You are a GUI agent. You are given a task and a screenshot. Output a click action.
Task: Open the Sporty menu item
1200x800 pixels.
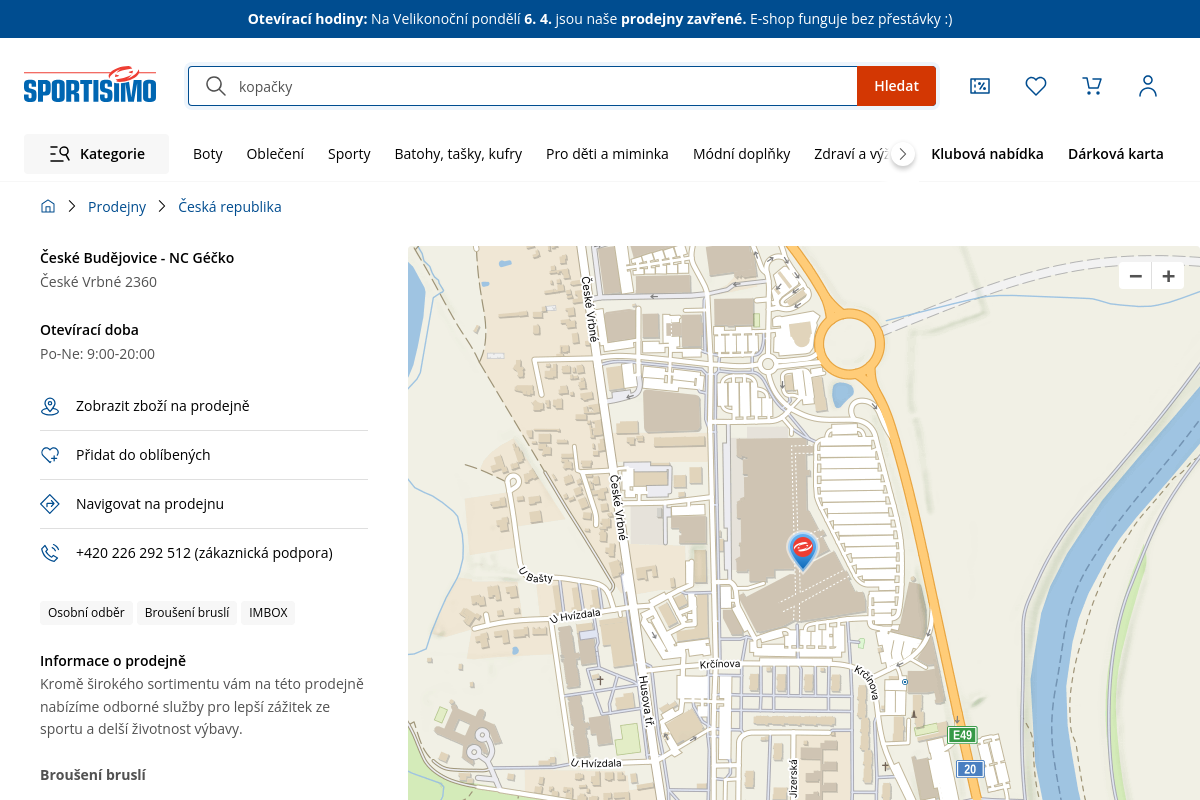click(x=349, y=154)
